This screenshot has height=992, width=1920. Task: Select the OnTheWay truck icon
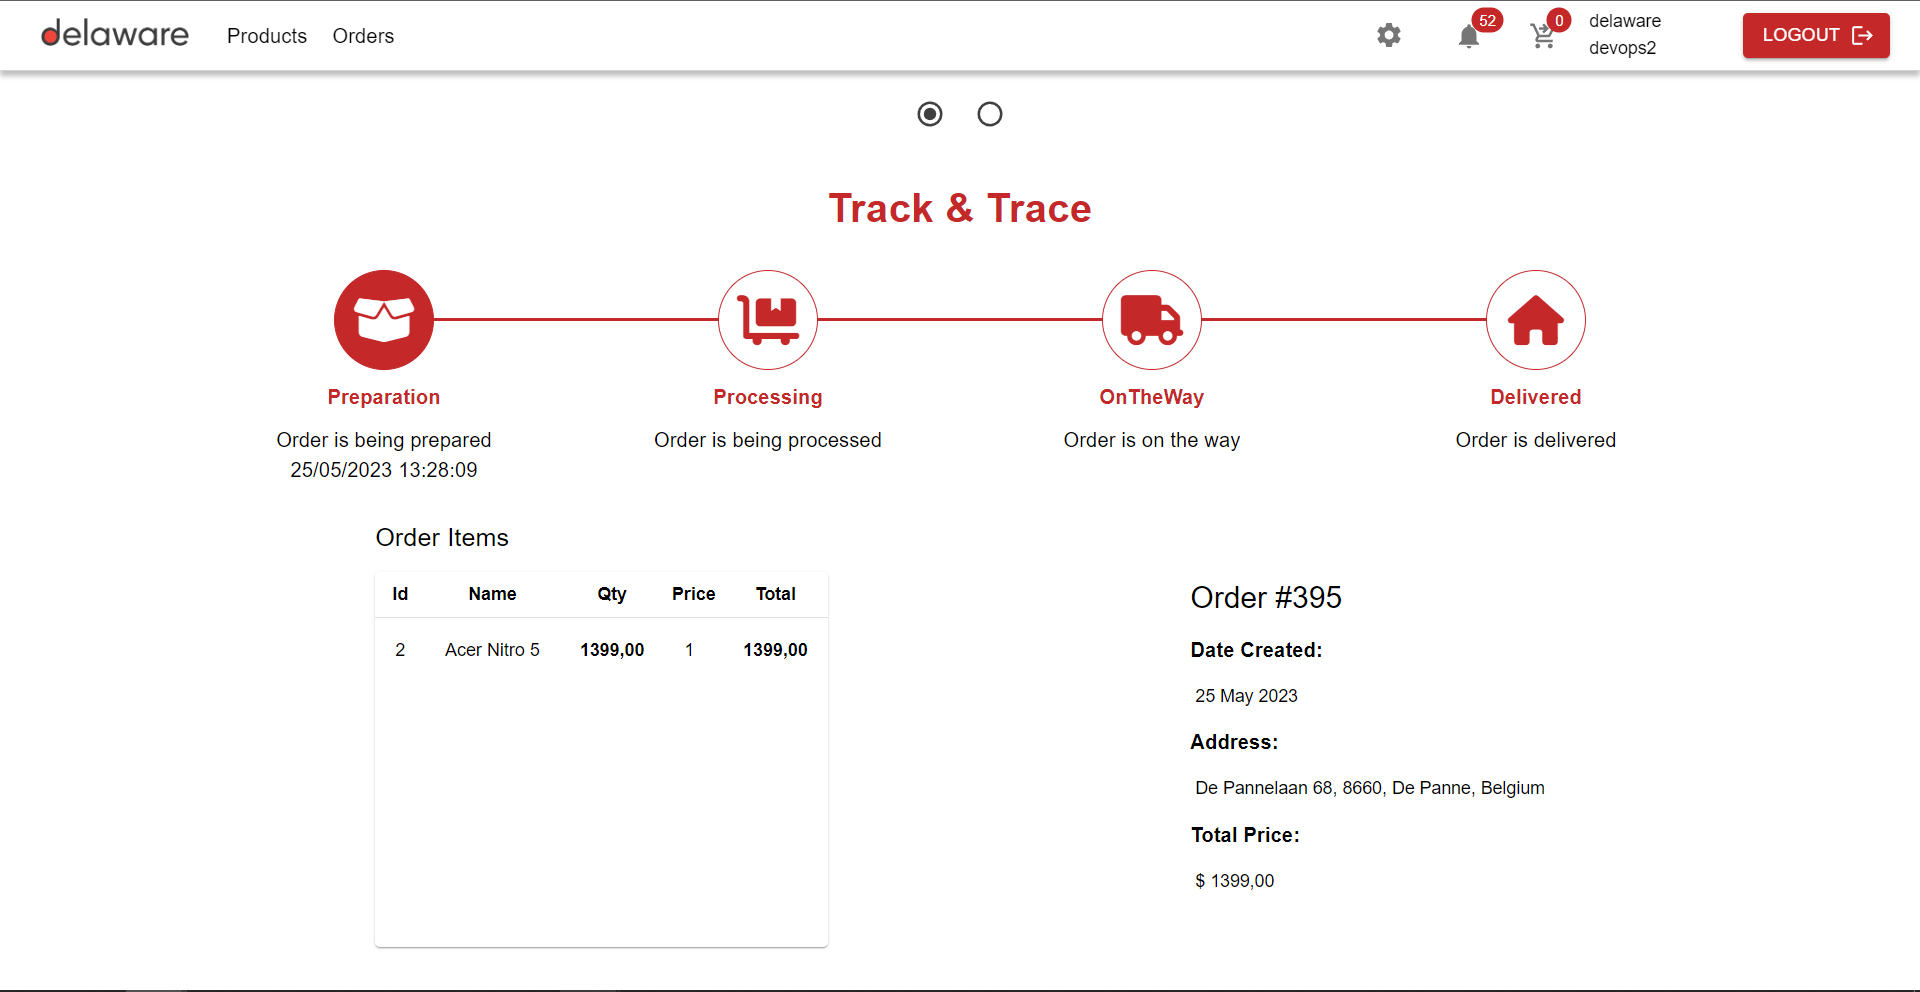pos(1151,319)
